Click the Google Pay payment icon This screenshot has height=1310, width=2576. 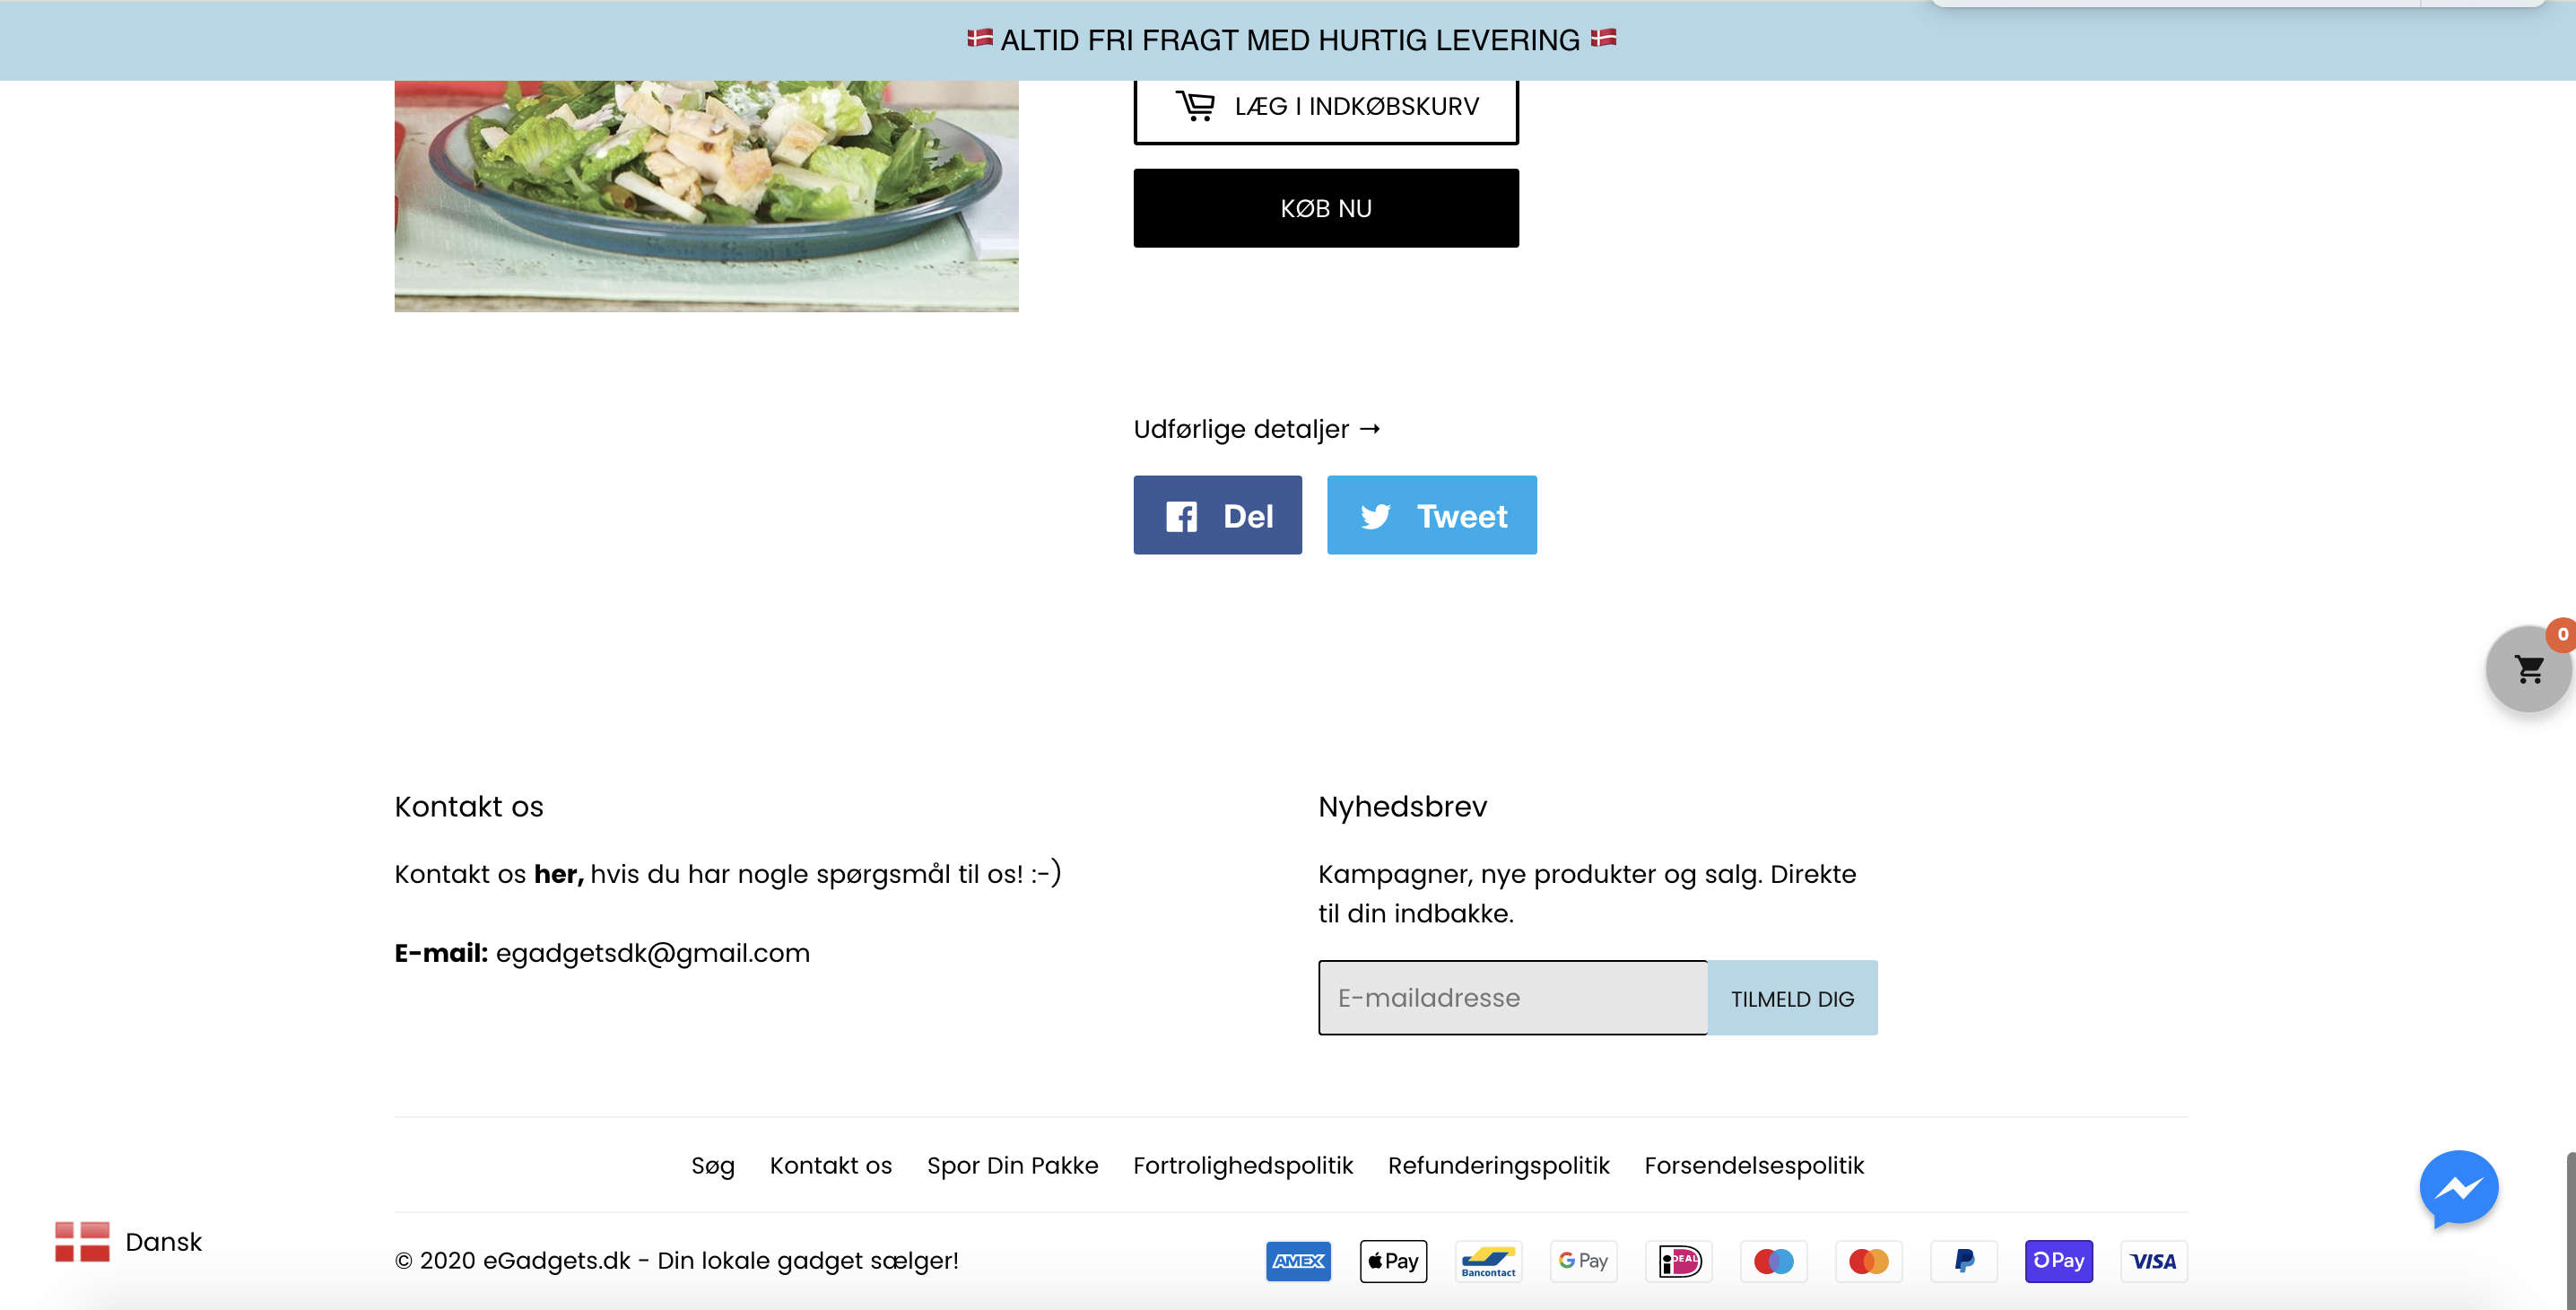(x=1583, y=1261)
